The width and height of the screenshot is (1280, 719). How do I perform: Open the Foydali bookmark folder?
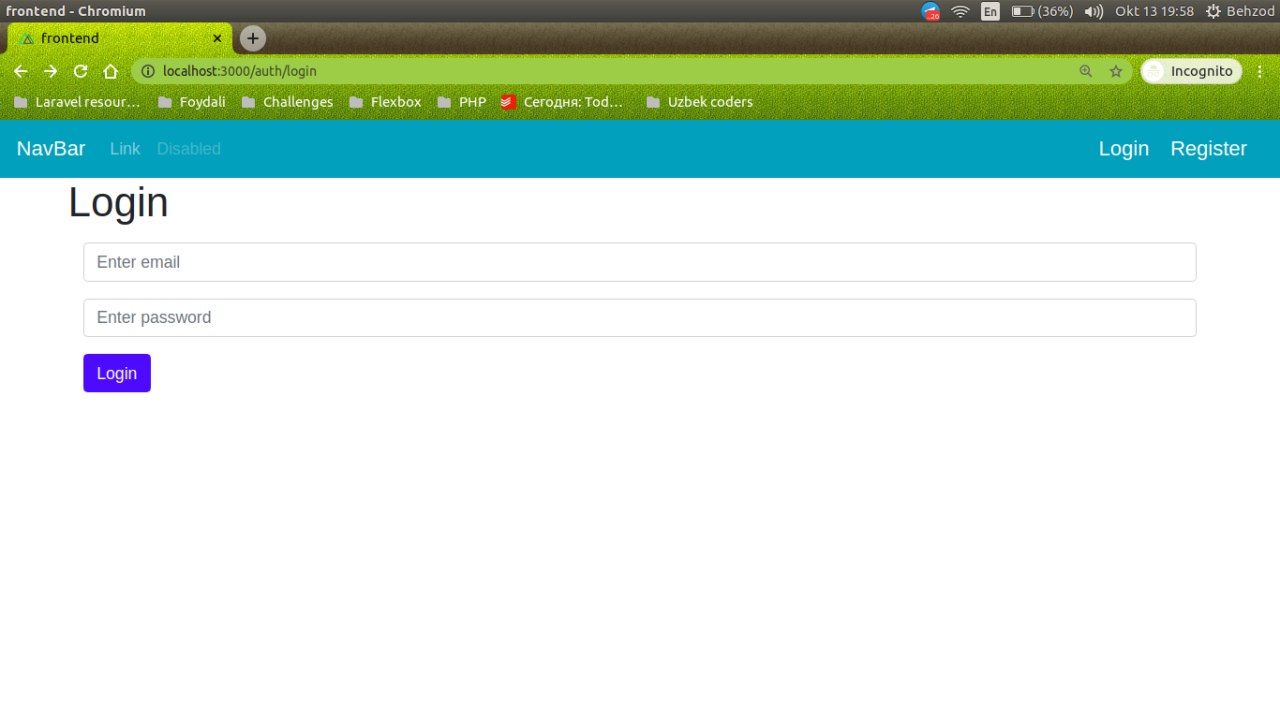tap(192, 102)
